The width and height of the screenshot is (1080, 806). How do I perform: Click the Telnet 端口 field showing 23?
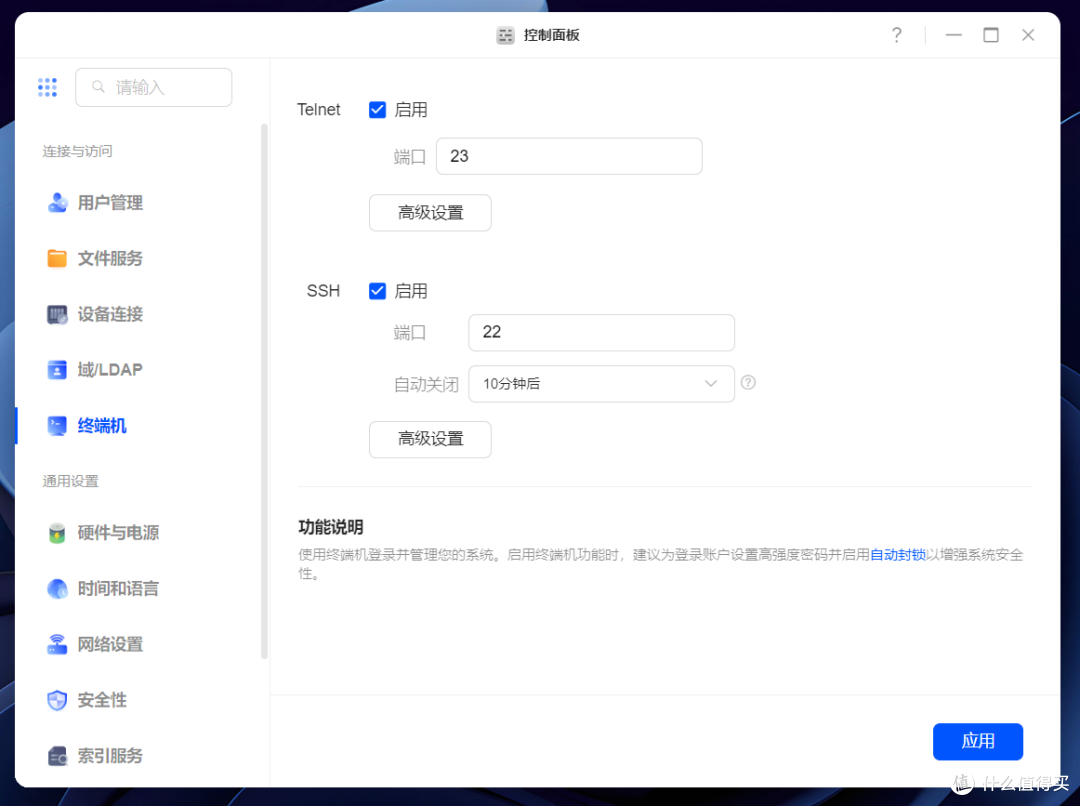(x=569, y=156)
